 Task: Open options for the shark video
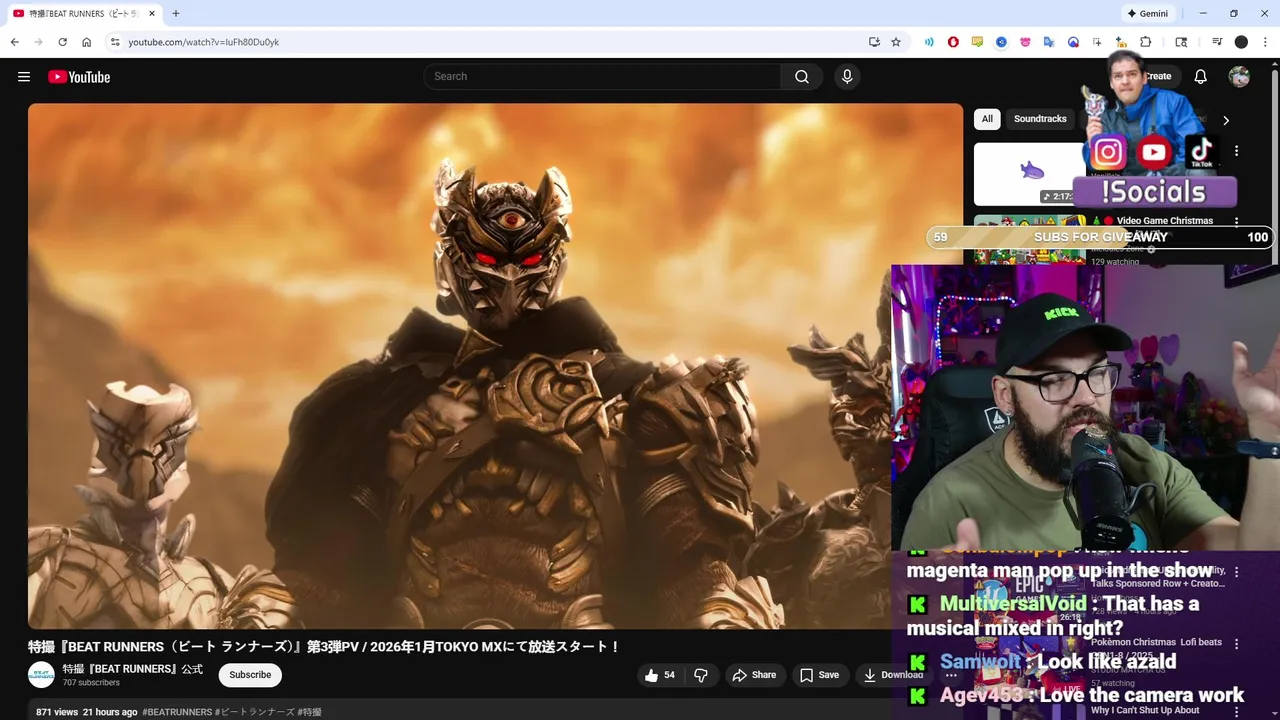point(1237,151)
